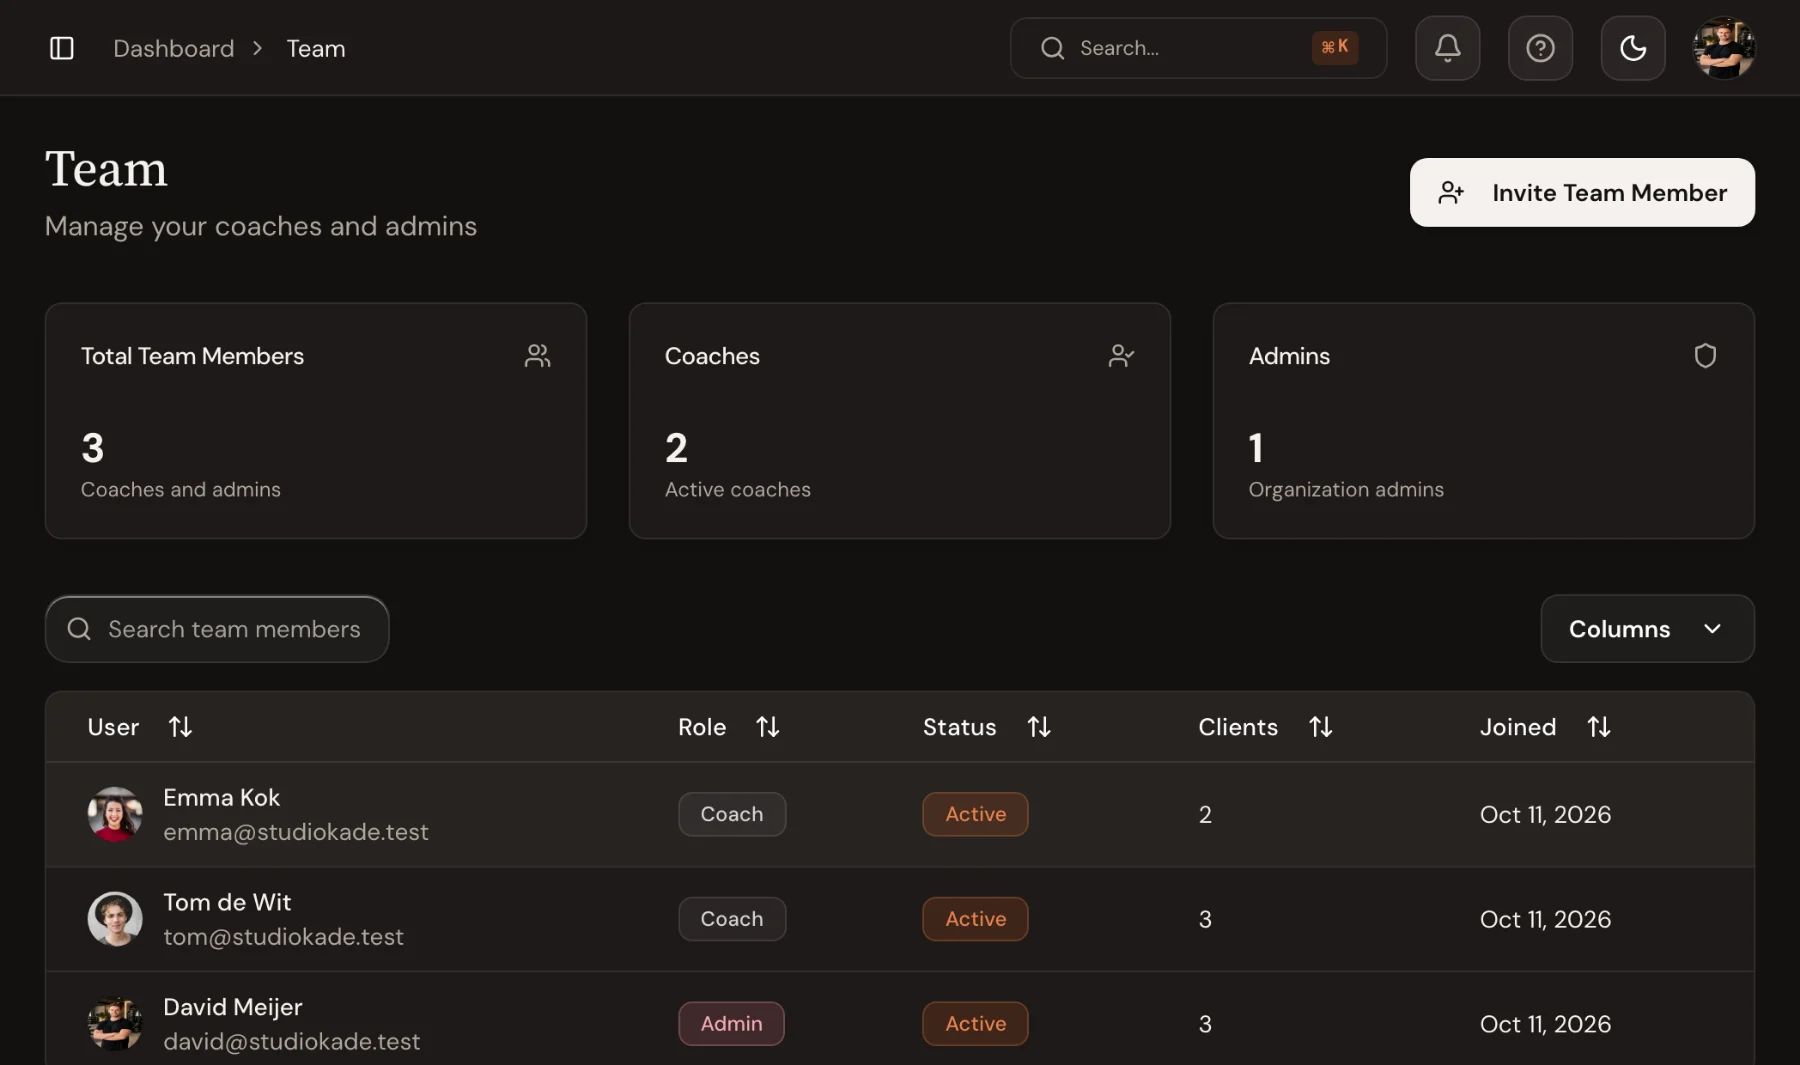Click Emma Kok's Active status badge

pyautogui.click(x=976, y=814)
